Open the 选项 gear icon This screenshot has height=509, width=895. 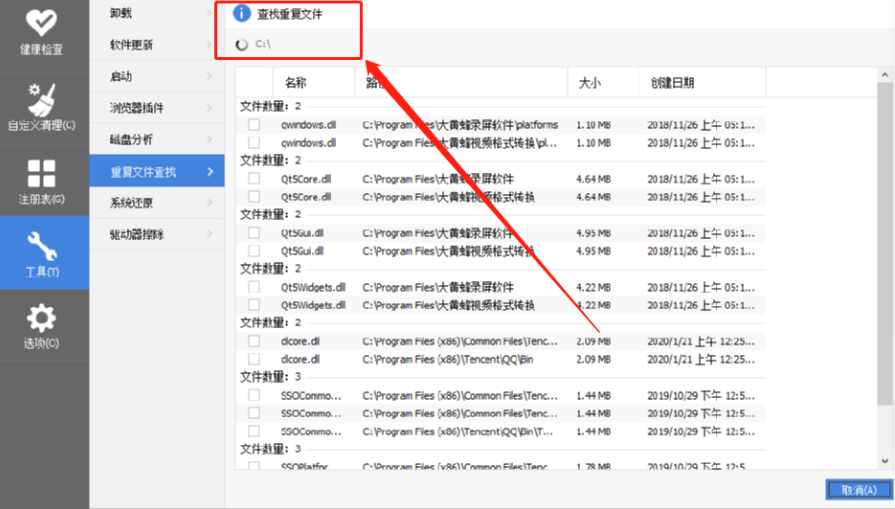tap(43, 319)
